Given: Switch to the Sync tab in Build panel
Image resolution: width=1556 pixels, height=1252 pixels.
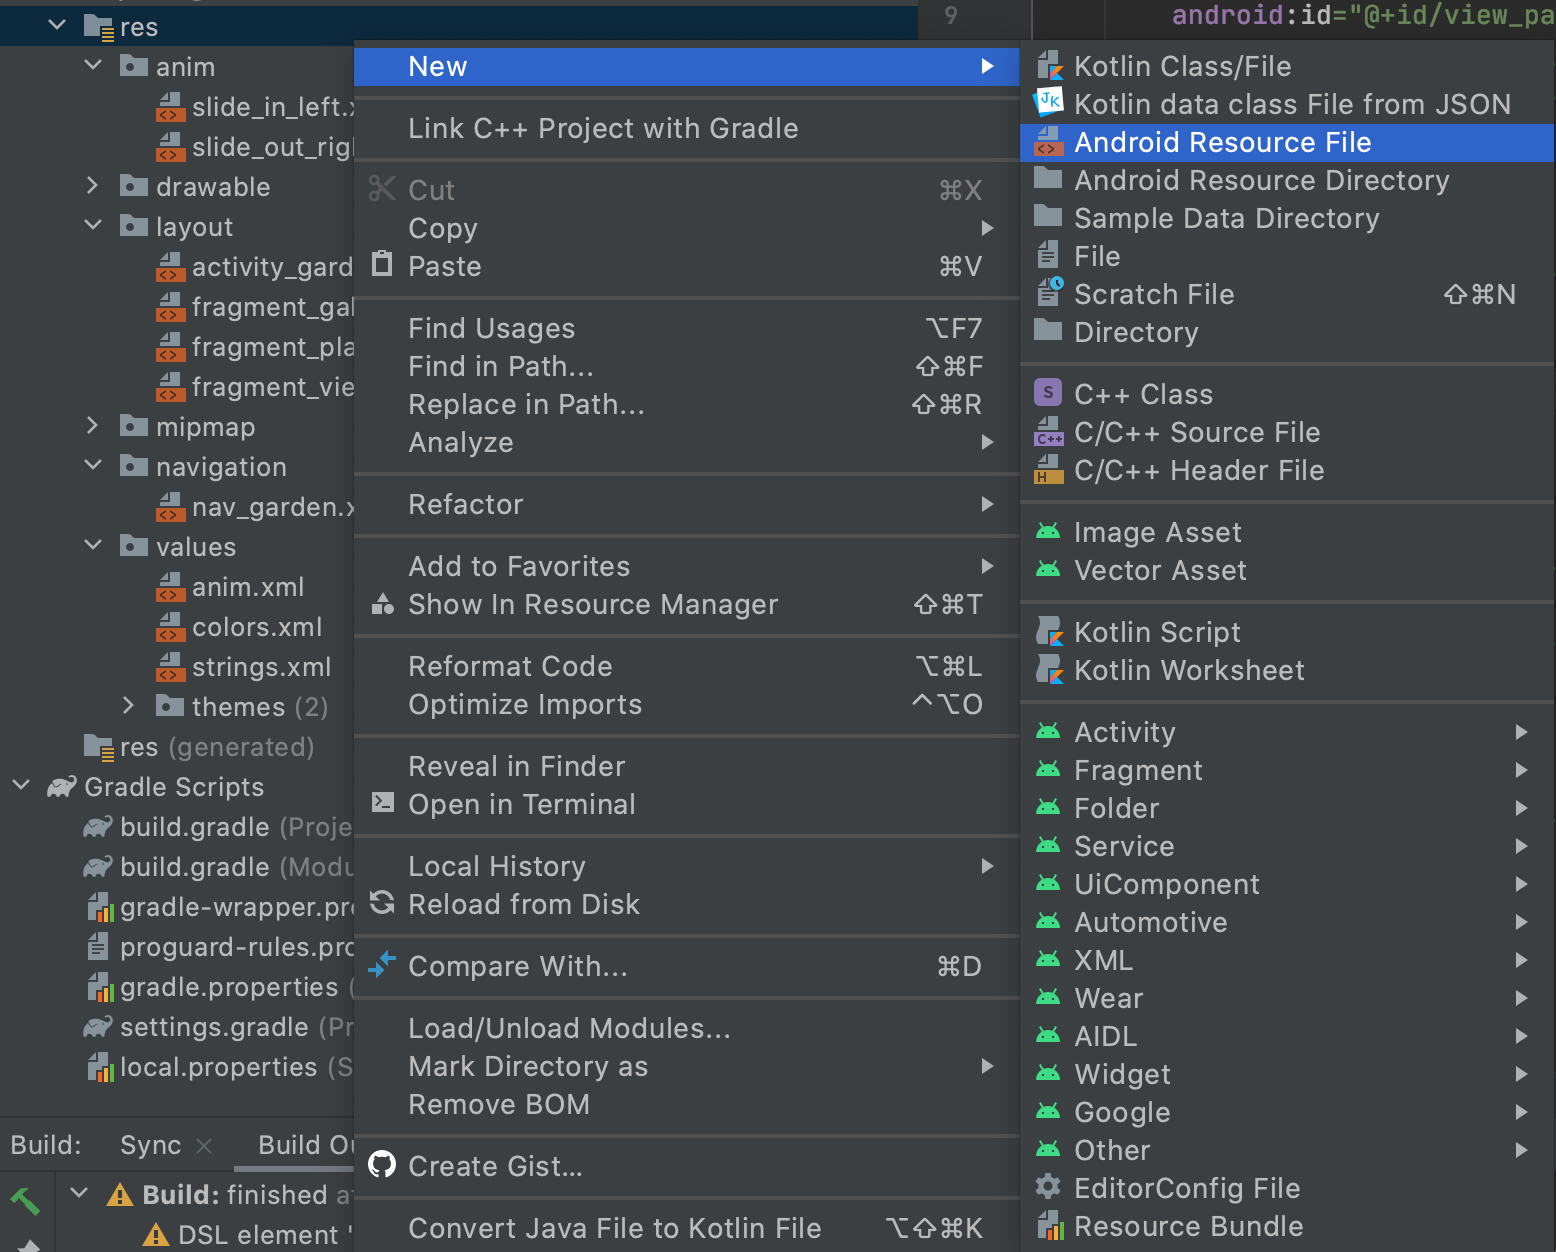Looking at the screenshot, I should click(x=150, y=1145).
